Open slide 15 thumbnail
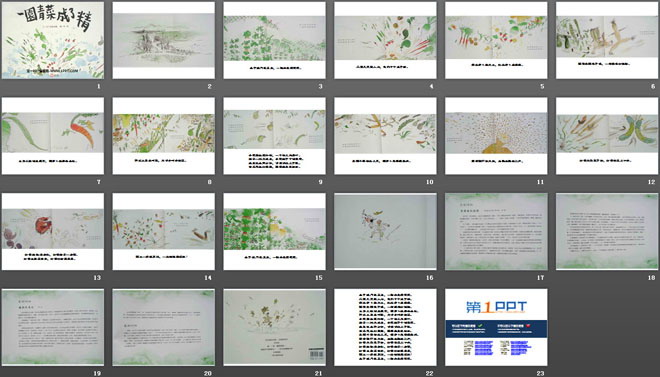The height and width of the screenshot is (377, 660). [274, 231]
